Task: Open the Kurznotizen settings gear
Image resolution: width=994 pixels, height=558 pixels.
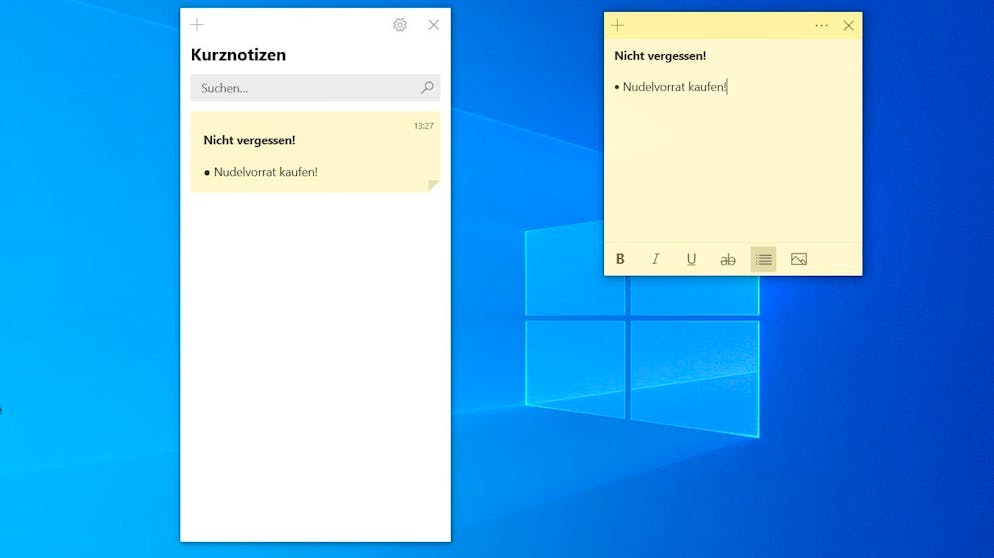Action: pos(400,25)
